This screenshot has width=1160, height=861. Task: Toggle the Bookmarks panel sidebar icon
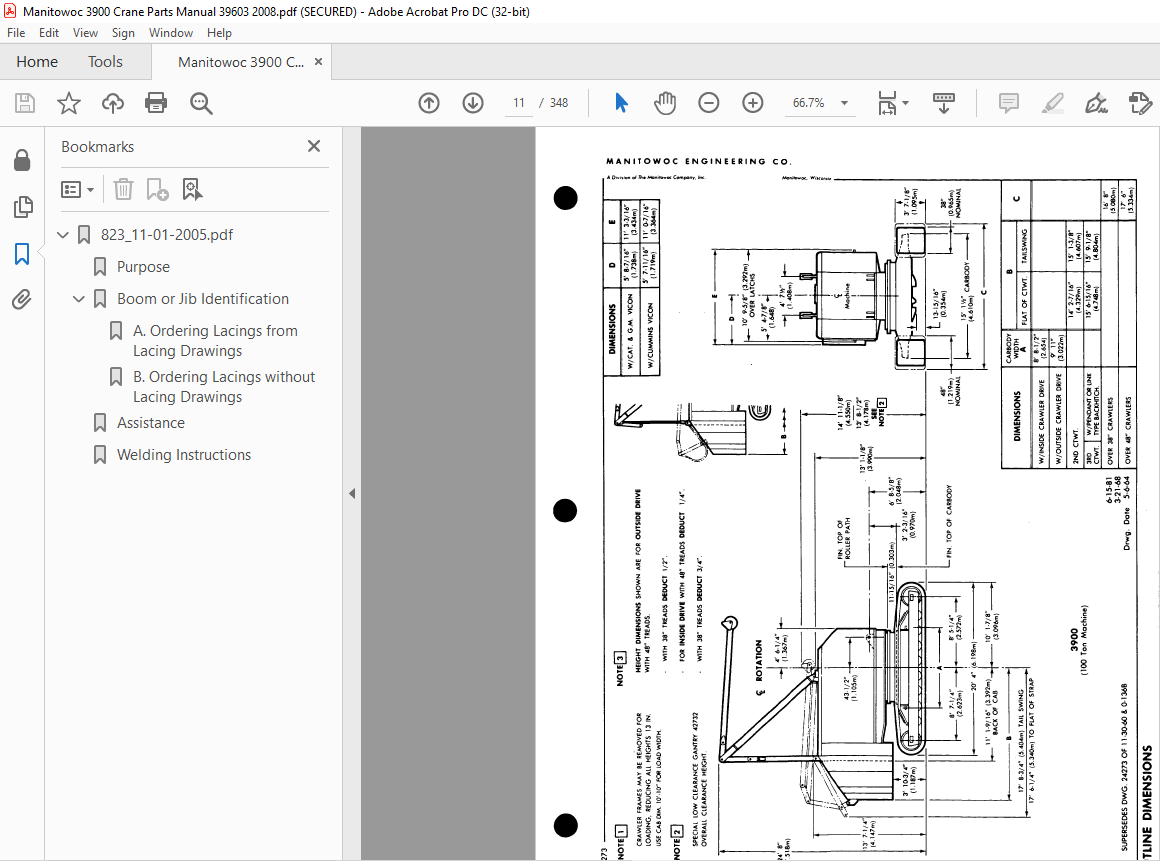click(x=22, y=254)
